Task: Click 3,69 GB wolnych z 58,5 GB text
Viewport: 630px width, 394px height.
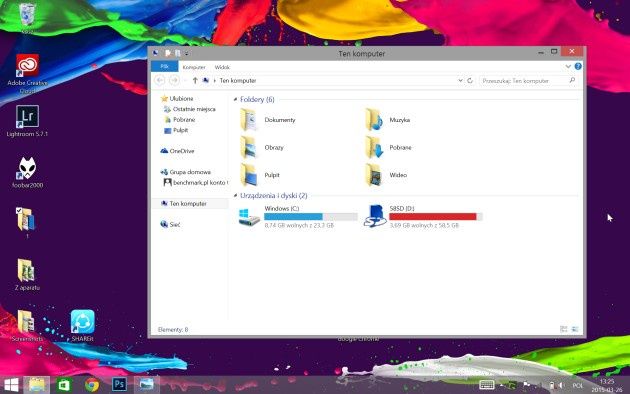Action: click(424, 225)
